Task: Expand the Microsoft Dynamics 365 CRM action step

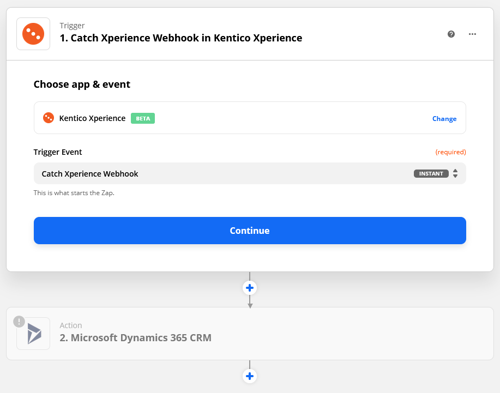Action: [x=250, y=334]
